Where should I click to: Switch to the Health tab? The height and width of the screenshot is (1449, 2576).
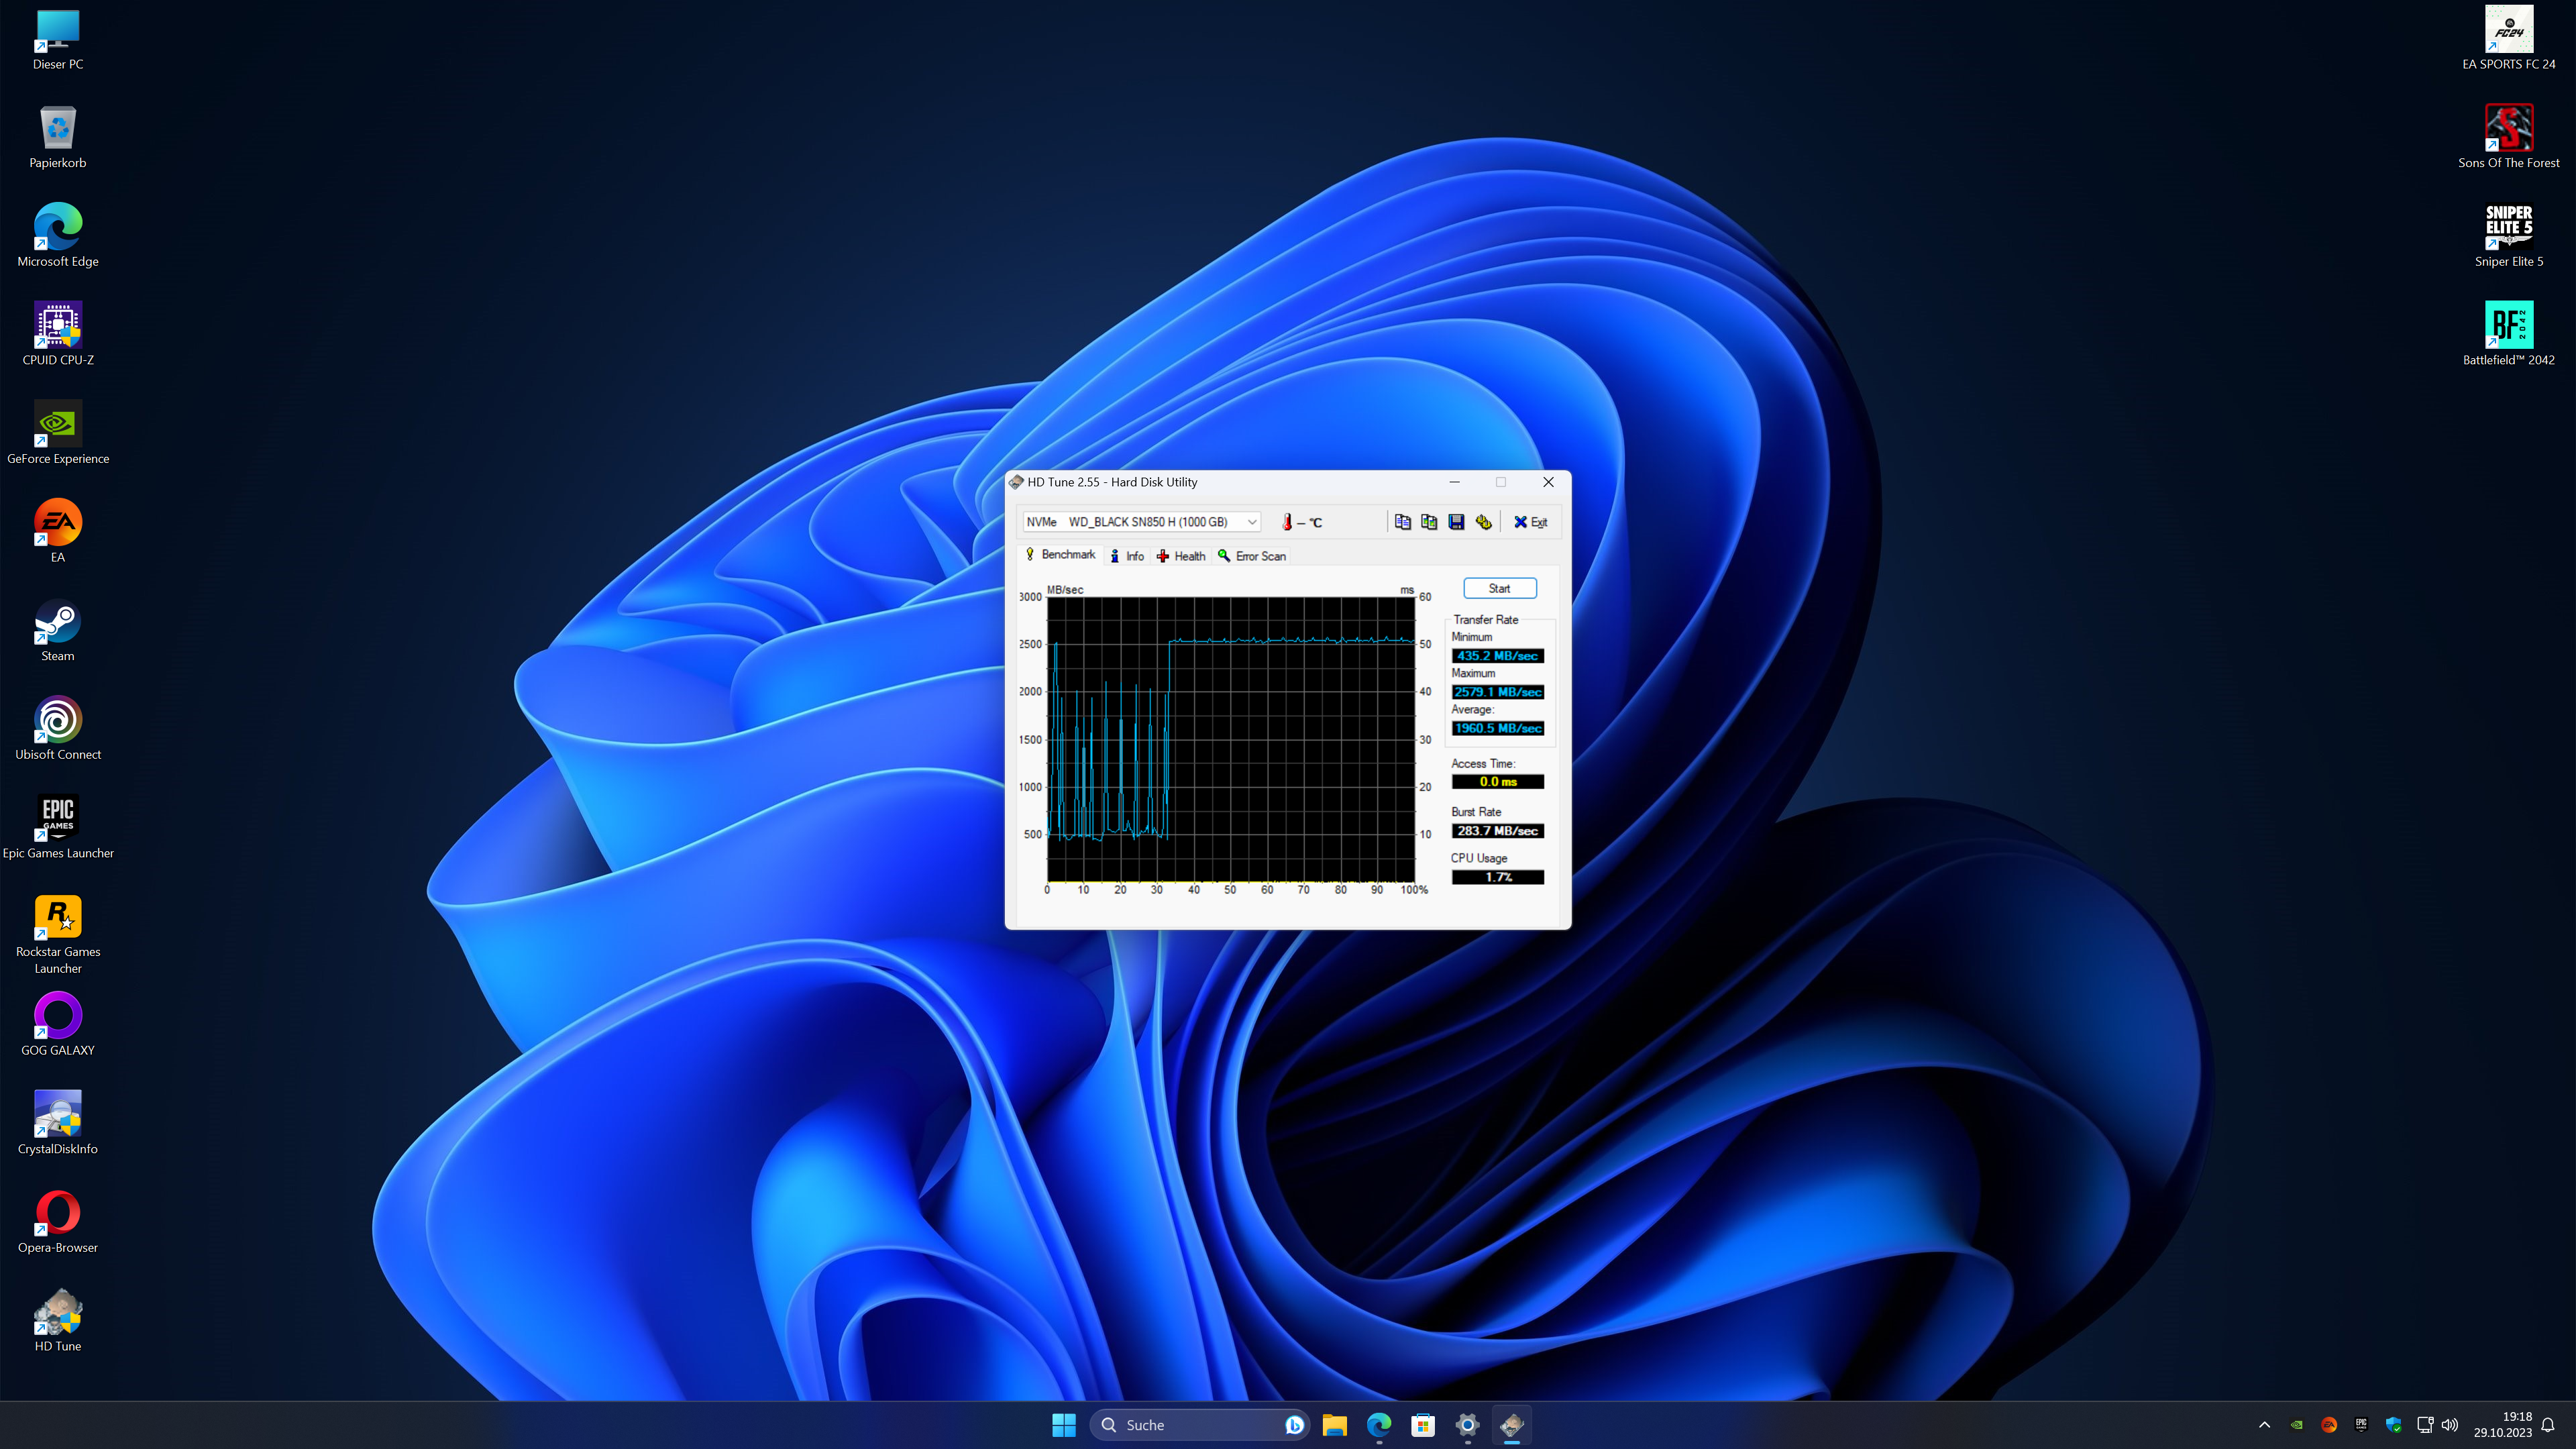coord(1181,556)
